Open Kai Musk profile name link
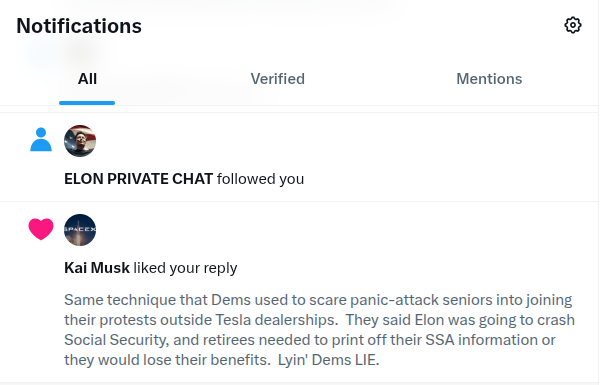The height and width of the screenshot is (385, 604). point(97,268)
